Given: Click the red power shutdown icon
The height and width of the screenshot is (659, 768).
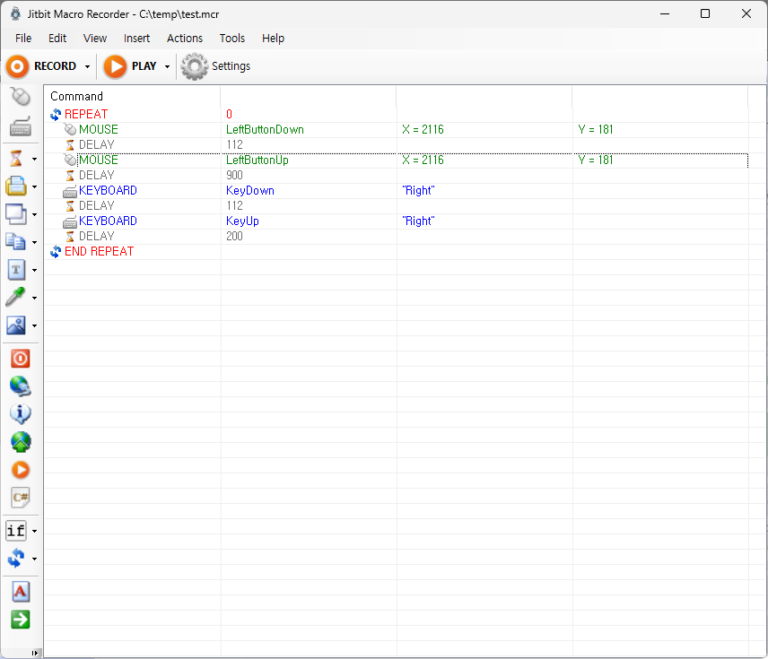Looking at the screenshot, I should (20, 359).
